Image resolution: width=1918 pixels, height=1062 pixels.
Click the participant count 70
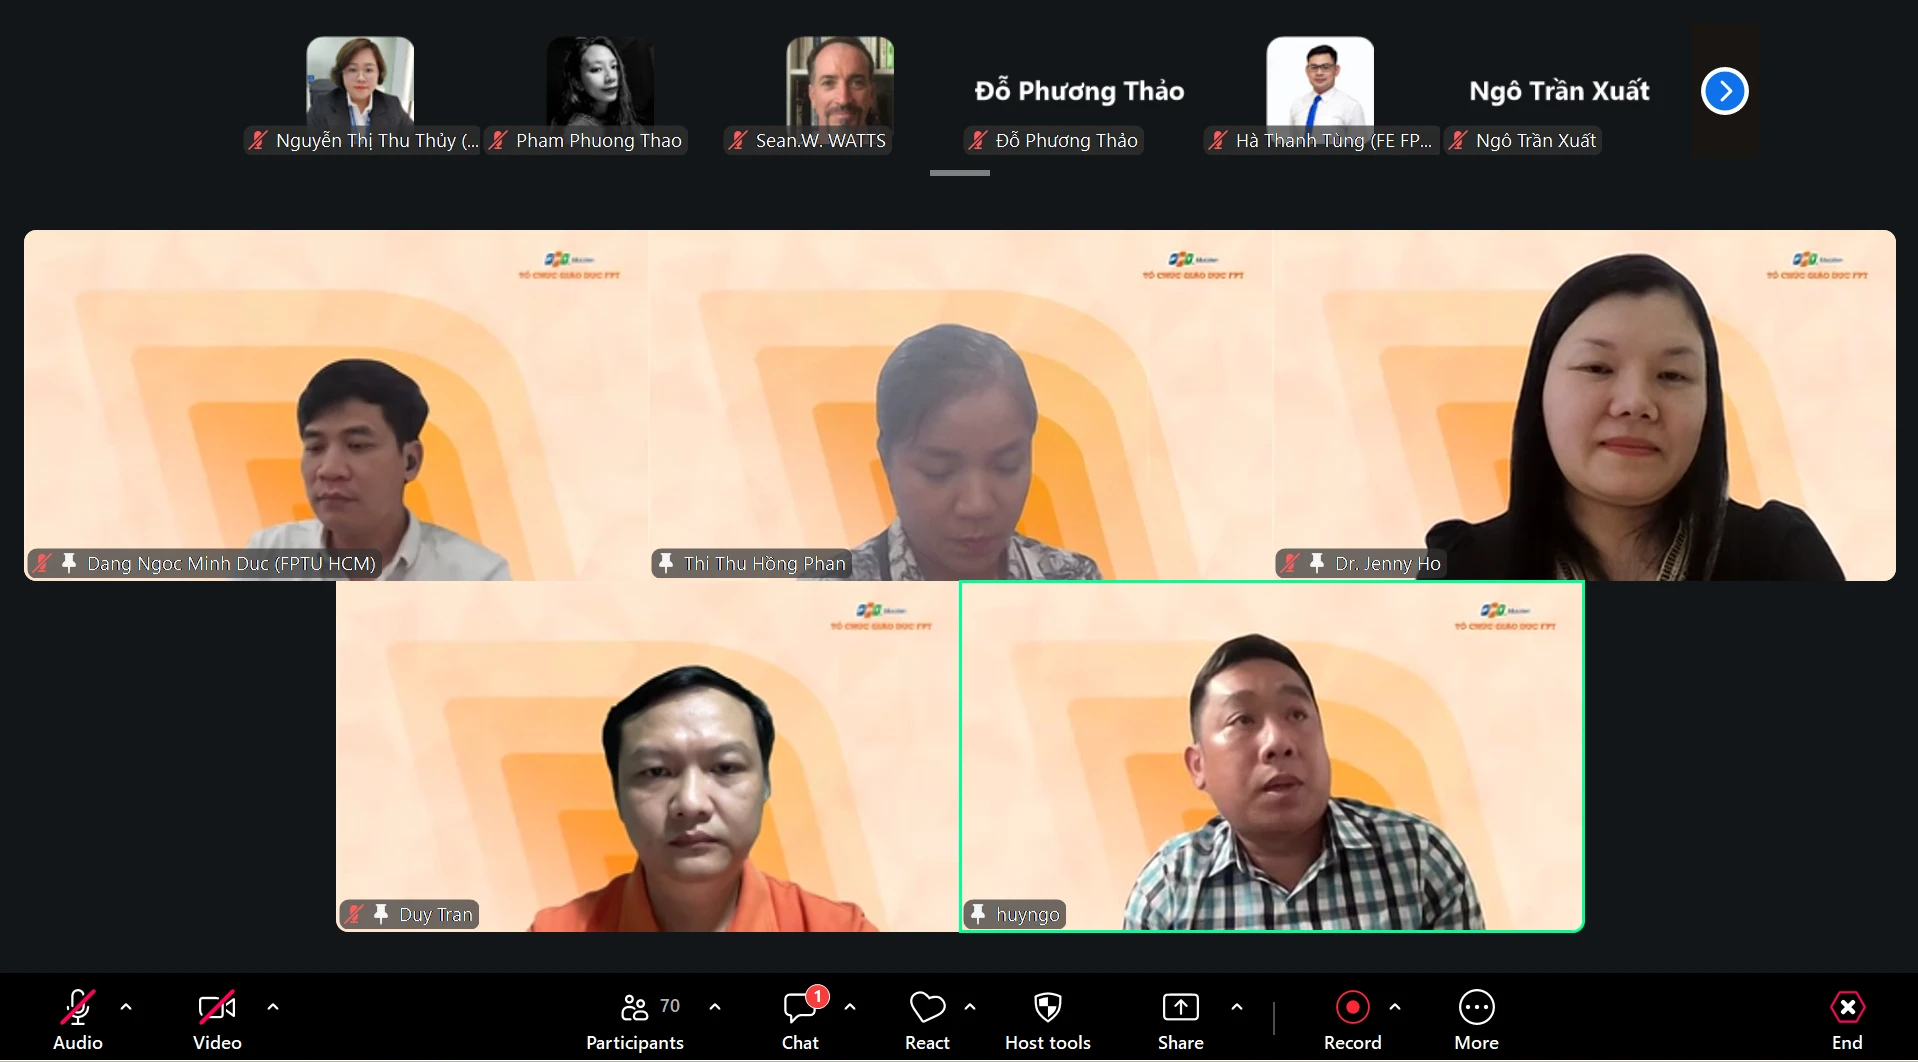(x=670, y=1006)
